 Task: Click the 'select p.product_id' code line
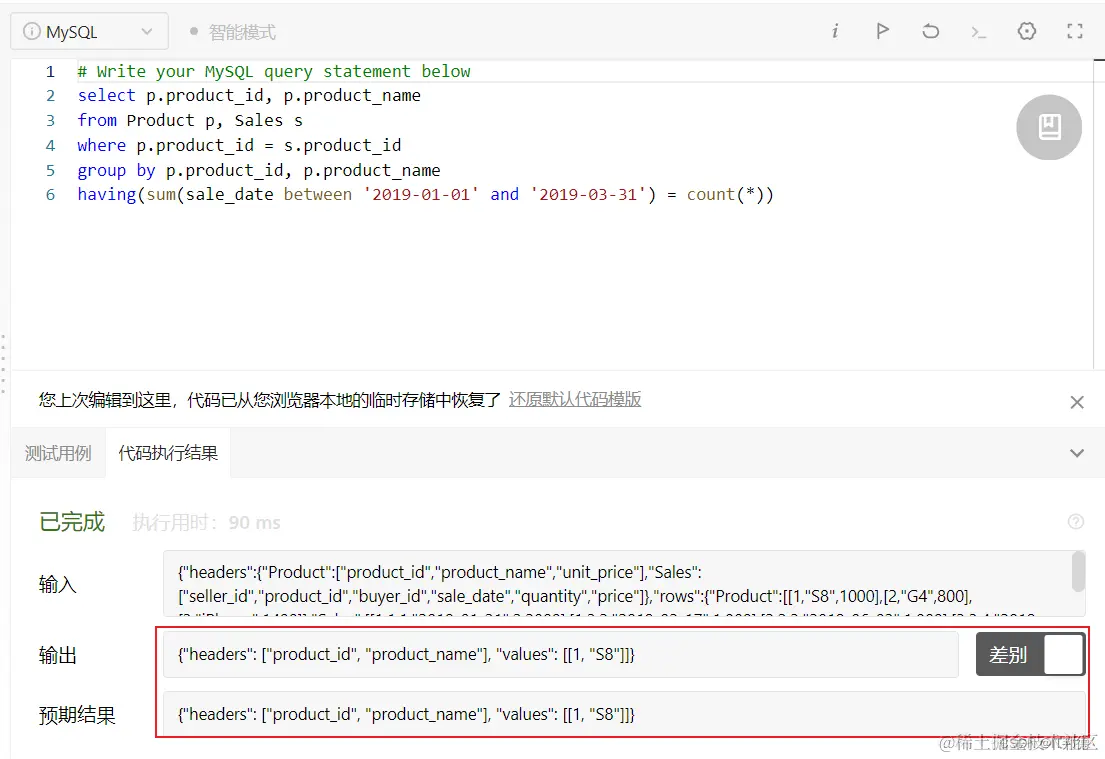(249, 96)
